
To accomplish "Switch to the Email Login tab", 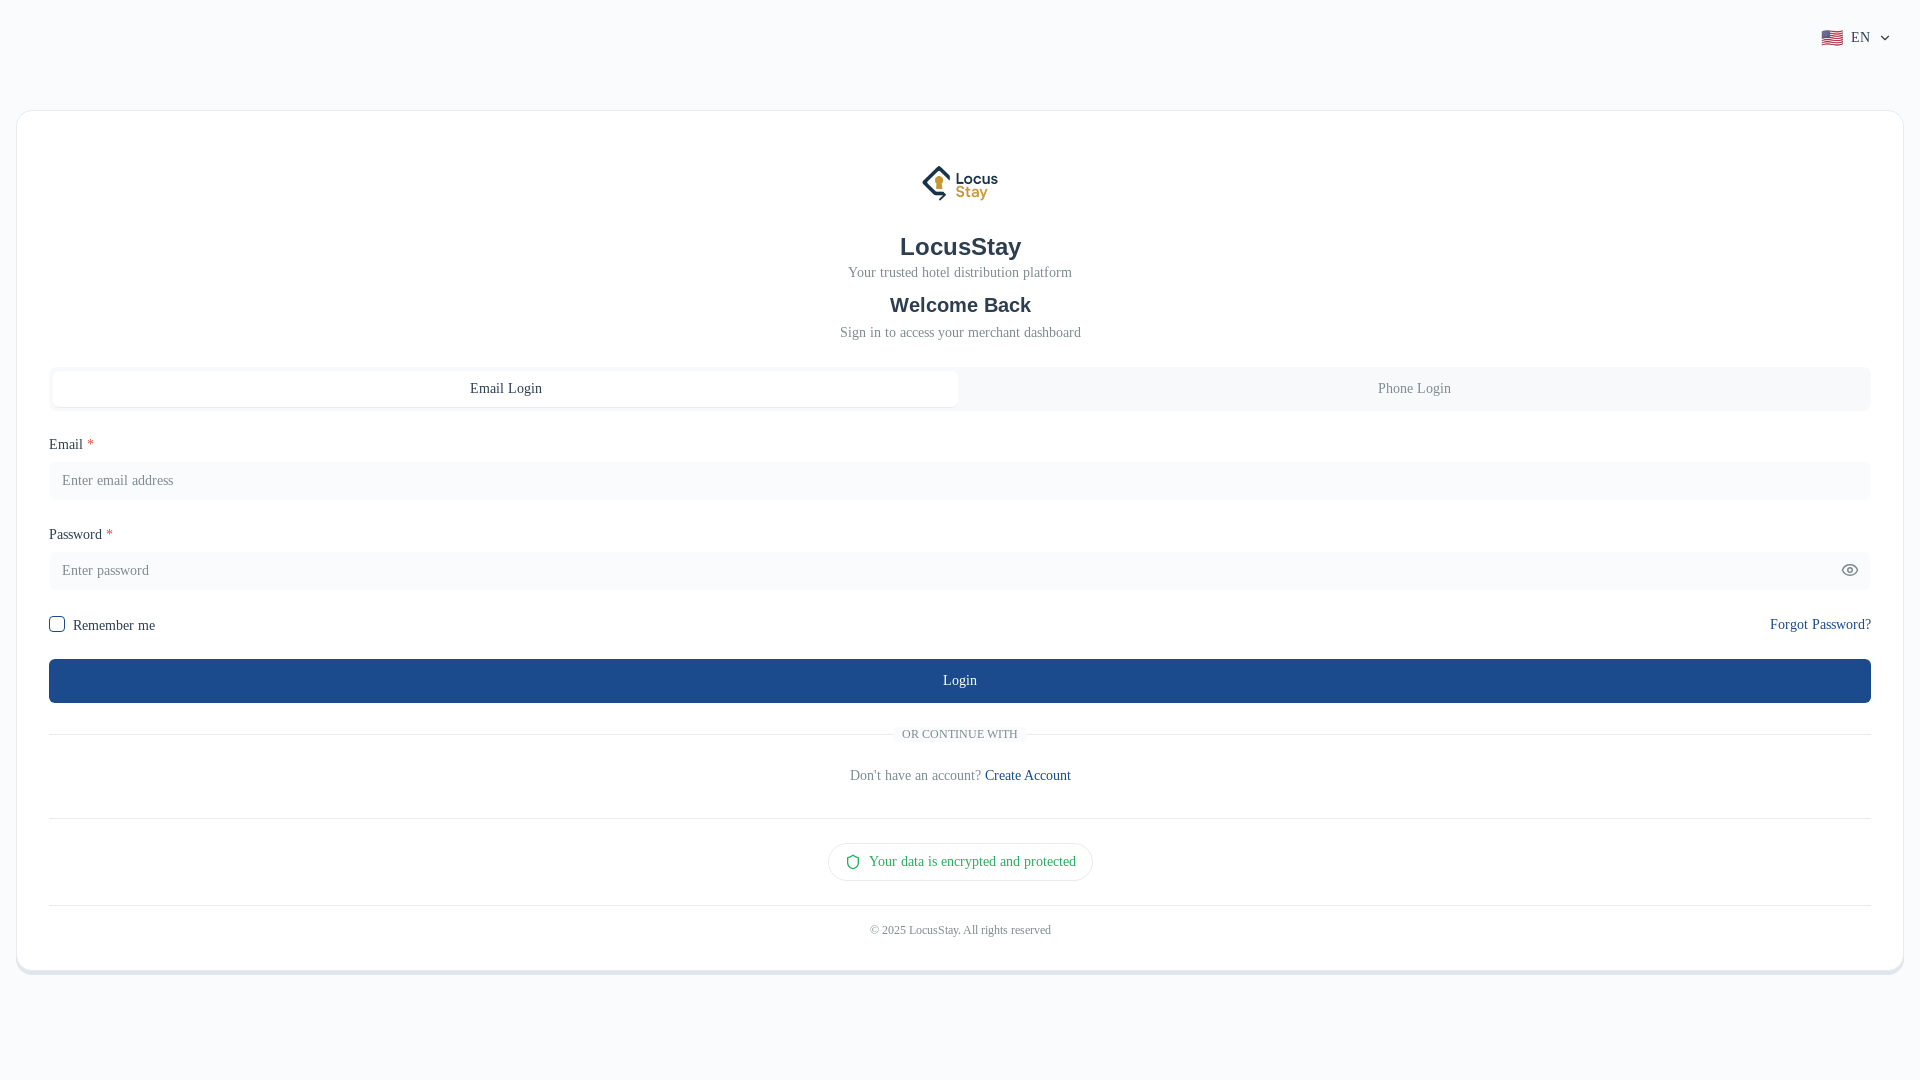I will click(x=505, y=389).
